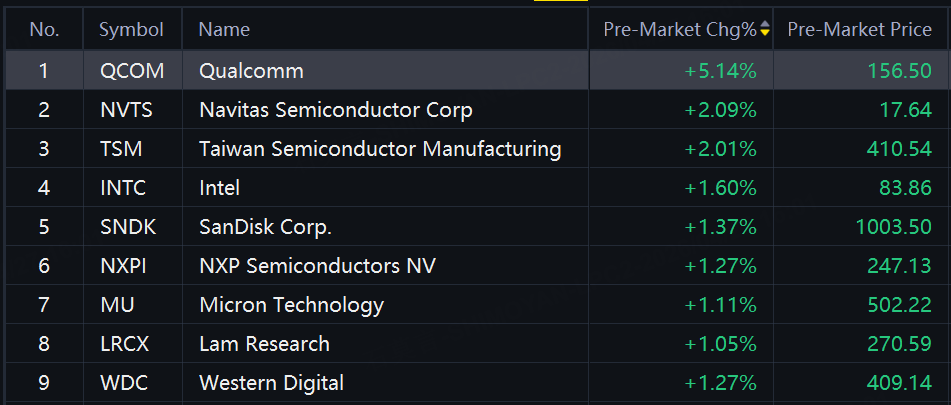Open Micron Technology quote

478,304
